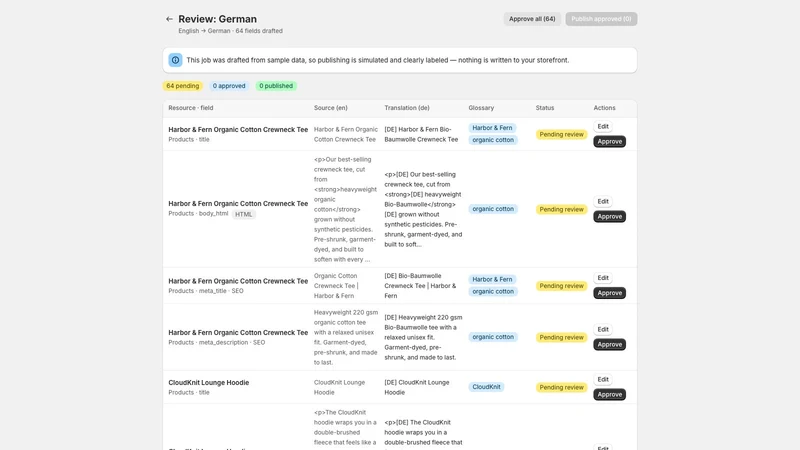Approve the Crewneck Tee meta_description translation
800x450 pixels.
point(610,344)
